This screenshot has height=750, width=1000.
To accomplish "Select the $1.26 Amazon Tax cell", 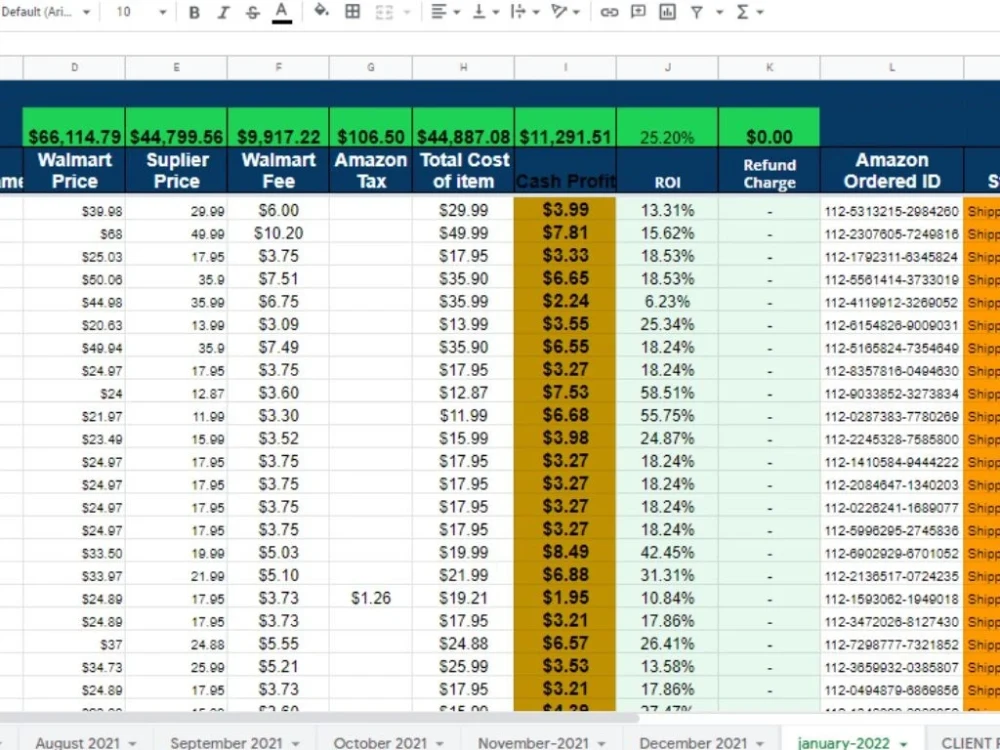I will [371, 598].
